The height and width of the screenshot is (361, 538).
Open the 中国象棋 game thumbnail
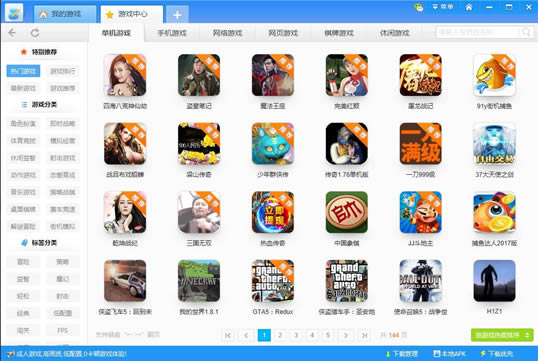347,212
